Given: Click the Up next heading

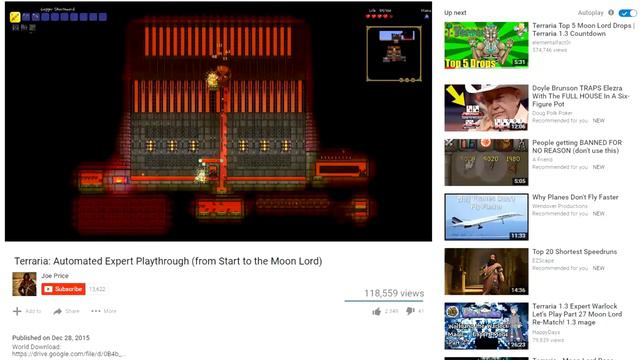Looking at the screenshot, I should point(455,13).
